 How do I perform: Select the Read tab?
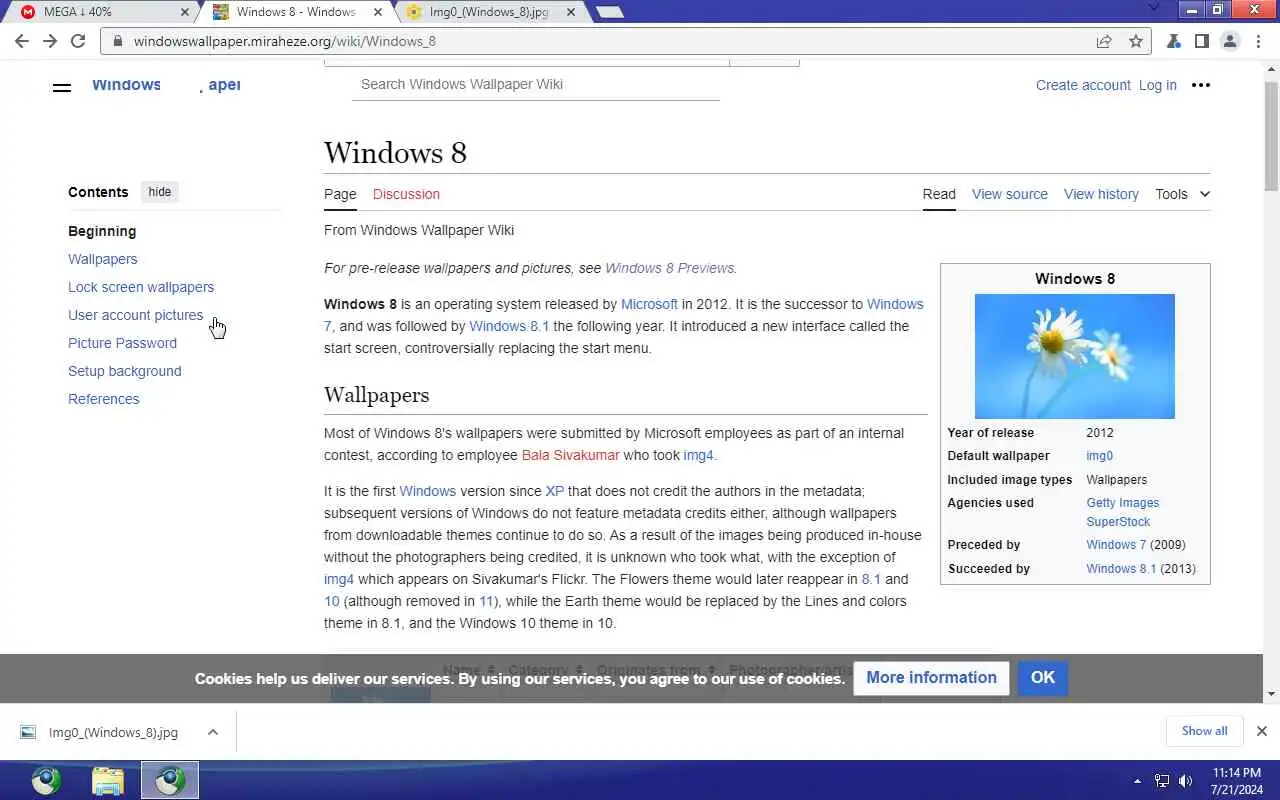[939, 194]
